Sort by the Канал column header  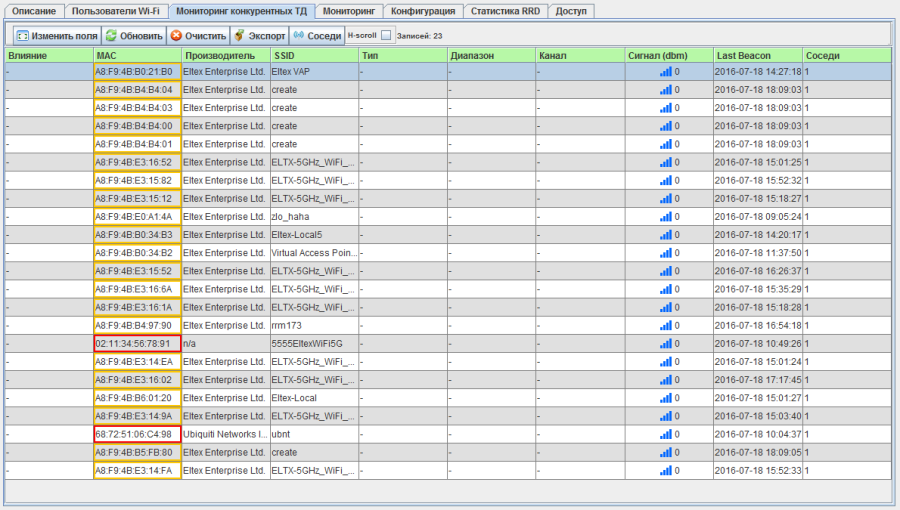pos(580,56)
